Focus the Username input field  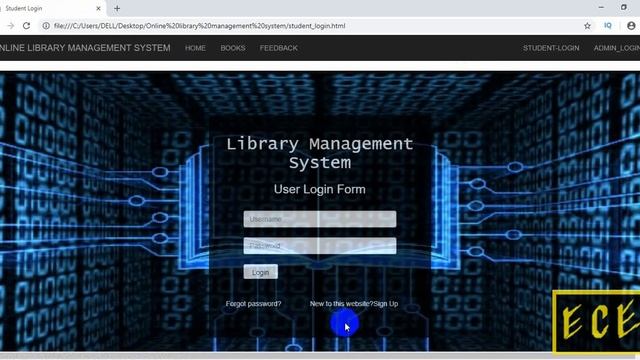(320, 219)
